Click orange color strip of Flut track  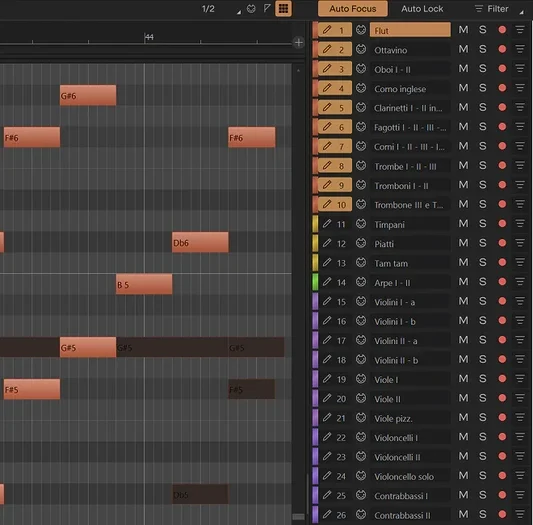pyautogui.click(x=315, y=30)
